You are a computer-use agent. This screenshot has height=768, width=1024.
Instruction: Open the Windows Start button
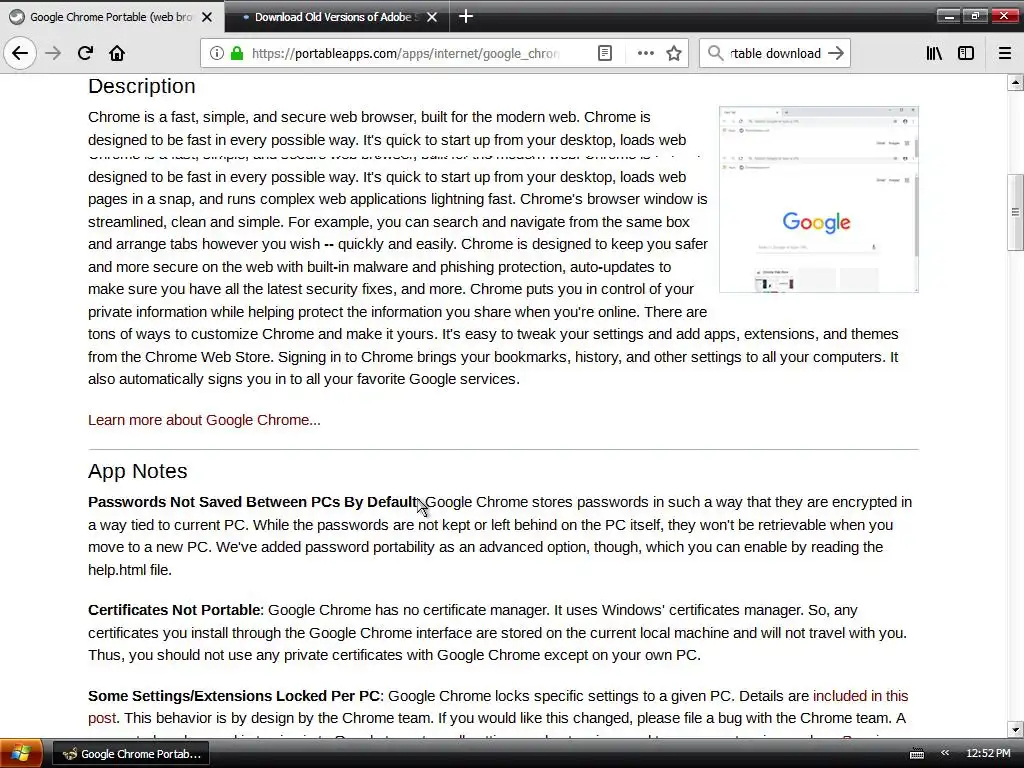pyautogui.click(x=21, y=753)
